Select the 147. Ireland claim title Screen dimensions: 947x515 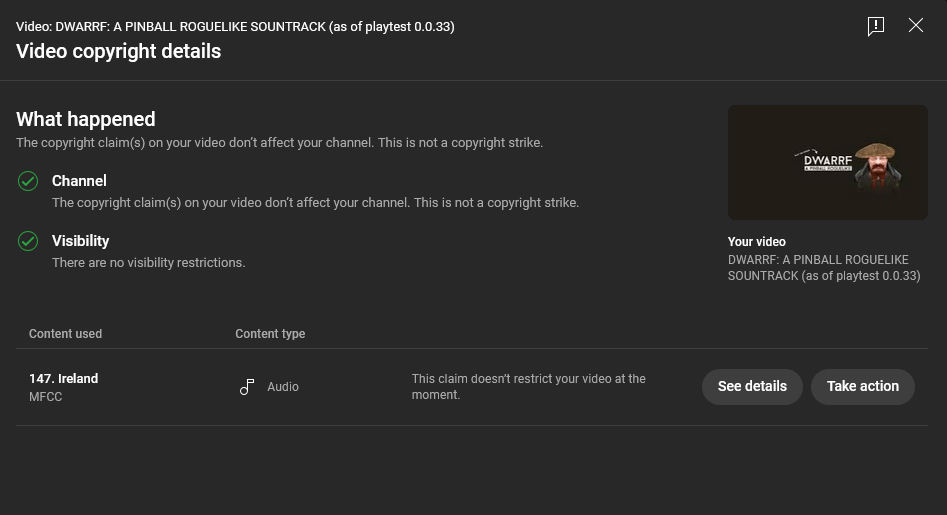pyautogui.click(x=63, y=379)
